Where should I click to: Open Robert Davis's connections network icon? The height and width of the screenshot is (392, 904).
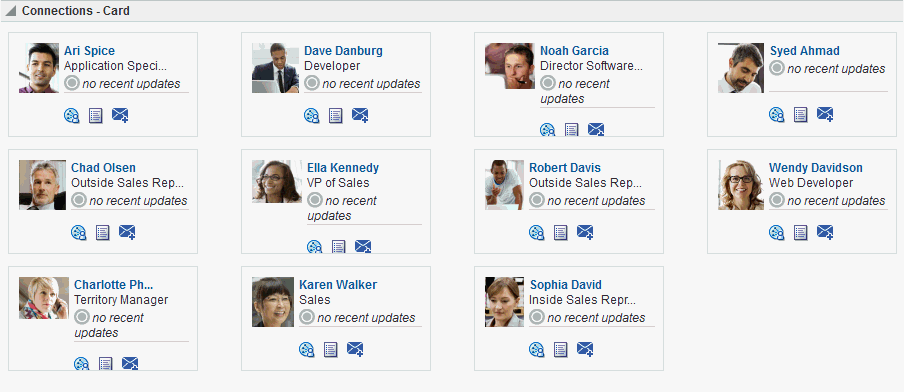coord(537,233)
